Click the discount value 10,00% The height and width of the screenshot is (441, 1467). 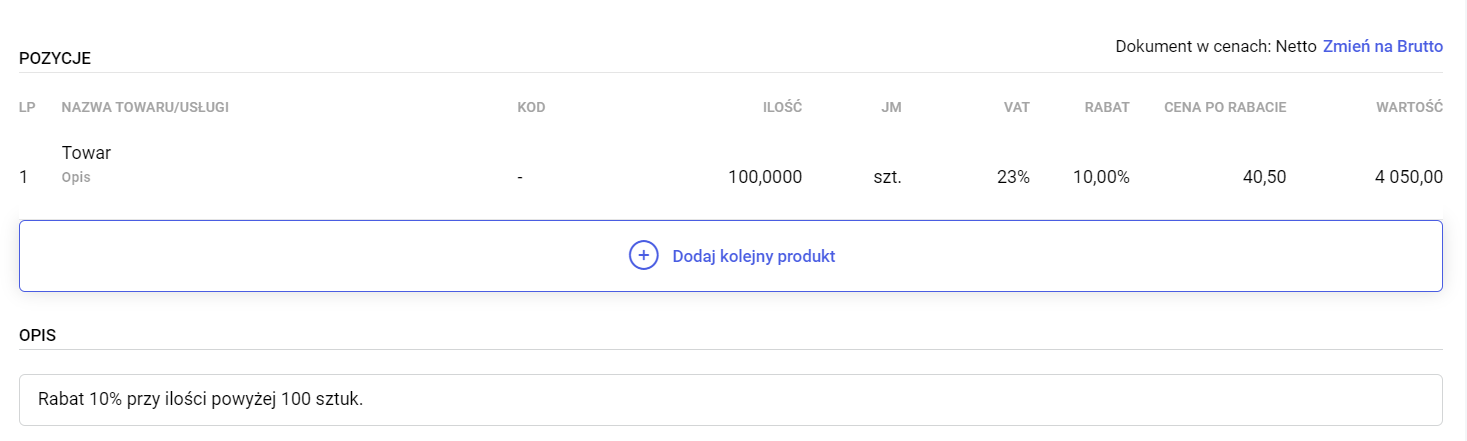[1100, 177]
